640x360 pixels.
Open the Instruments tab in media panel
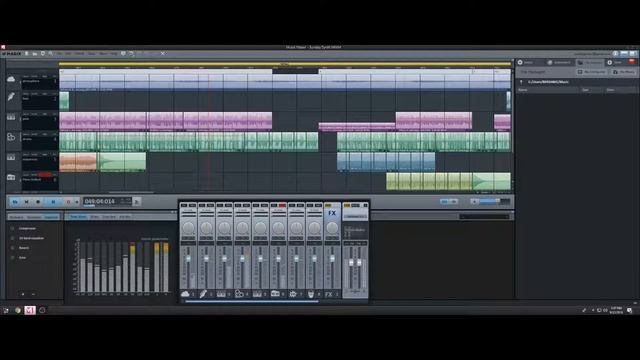[x=559, y=62]
